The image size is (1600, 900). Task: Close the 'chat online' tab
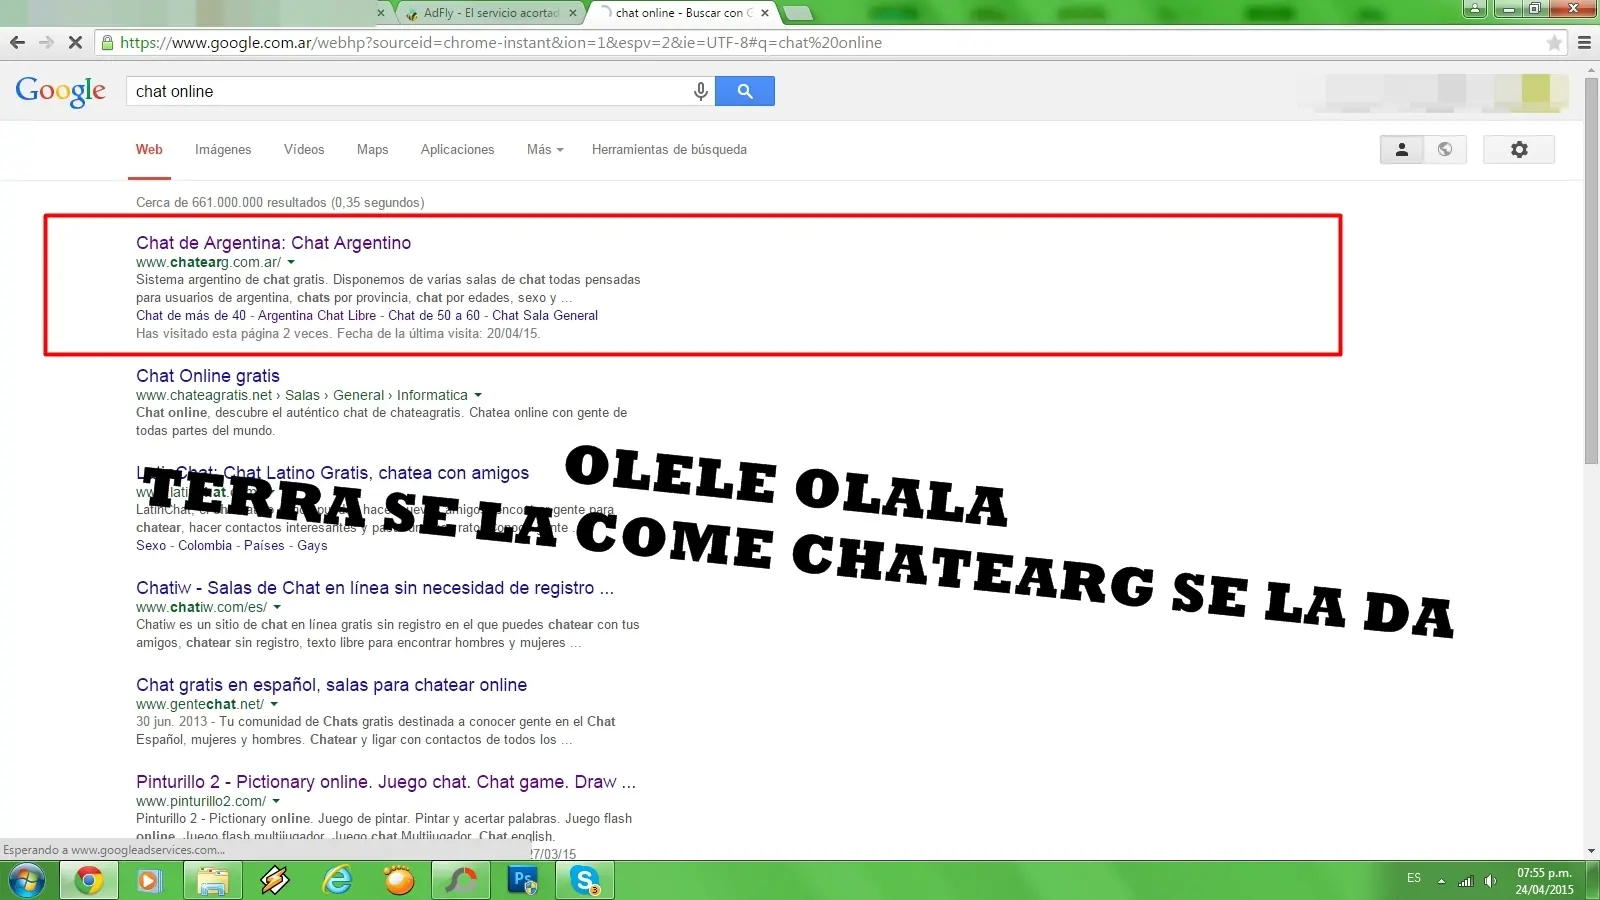[765, 13]
